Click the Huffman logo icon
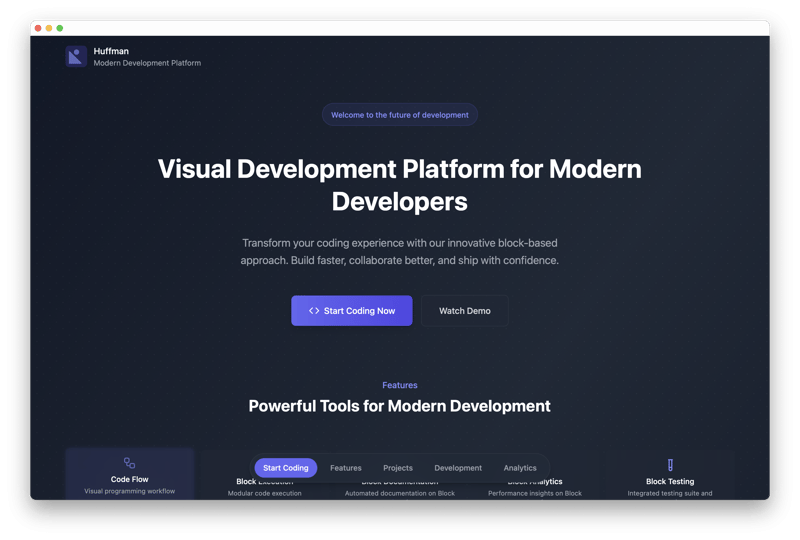The width and height of the screenshot is (800, 540). coord(76,57)
